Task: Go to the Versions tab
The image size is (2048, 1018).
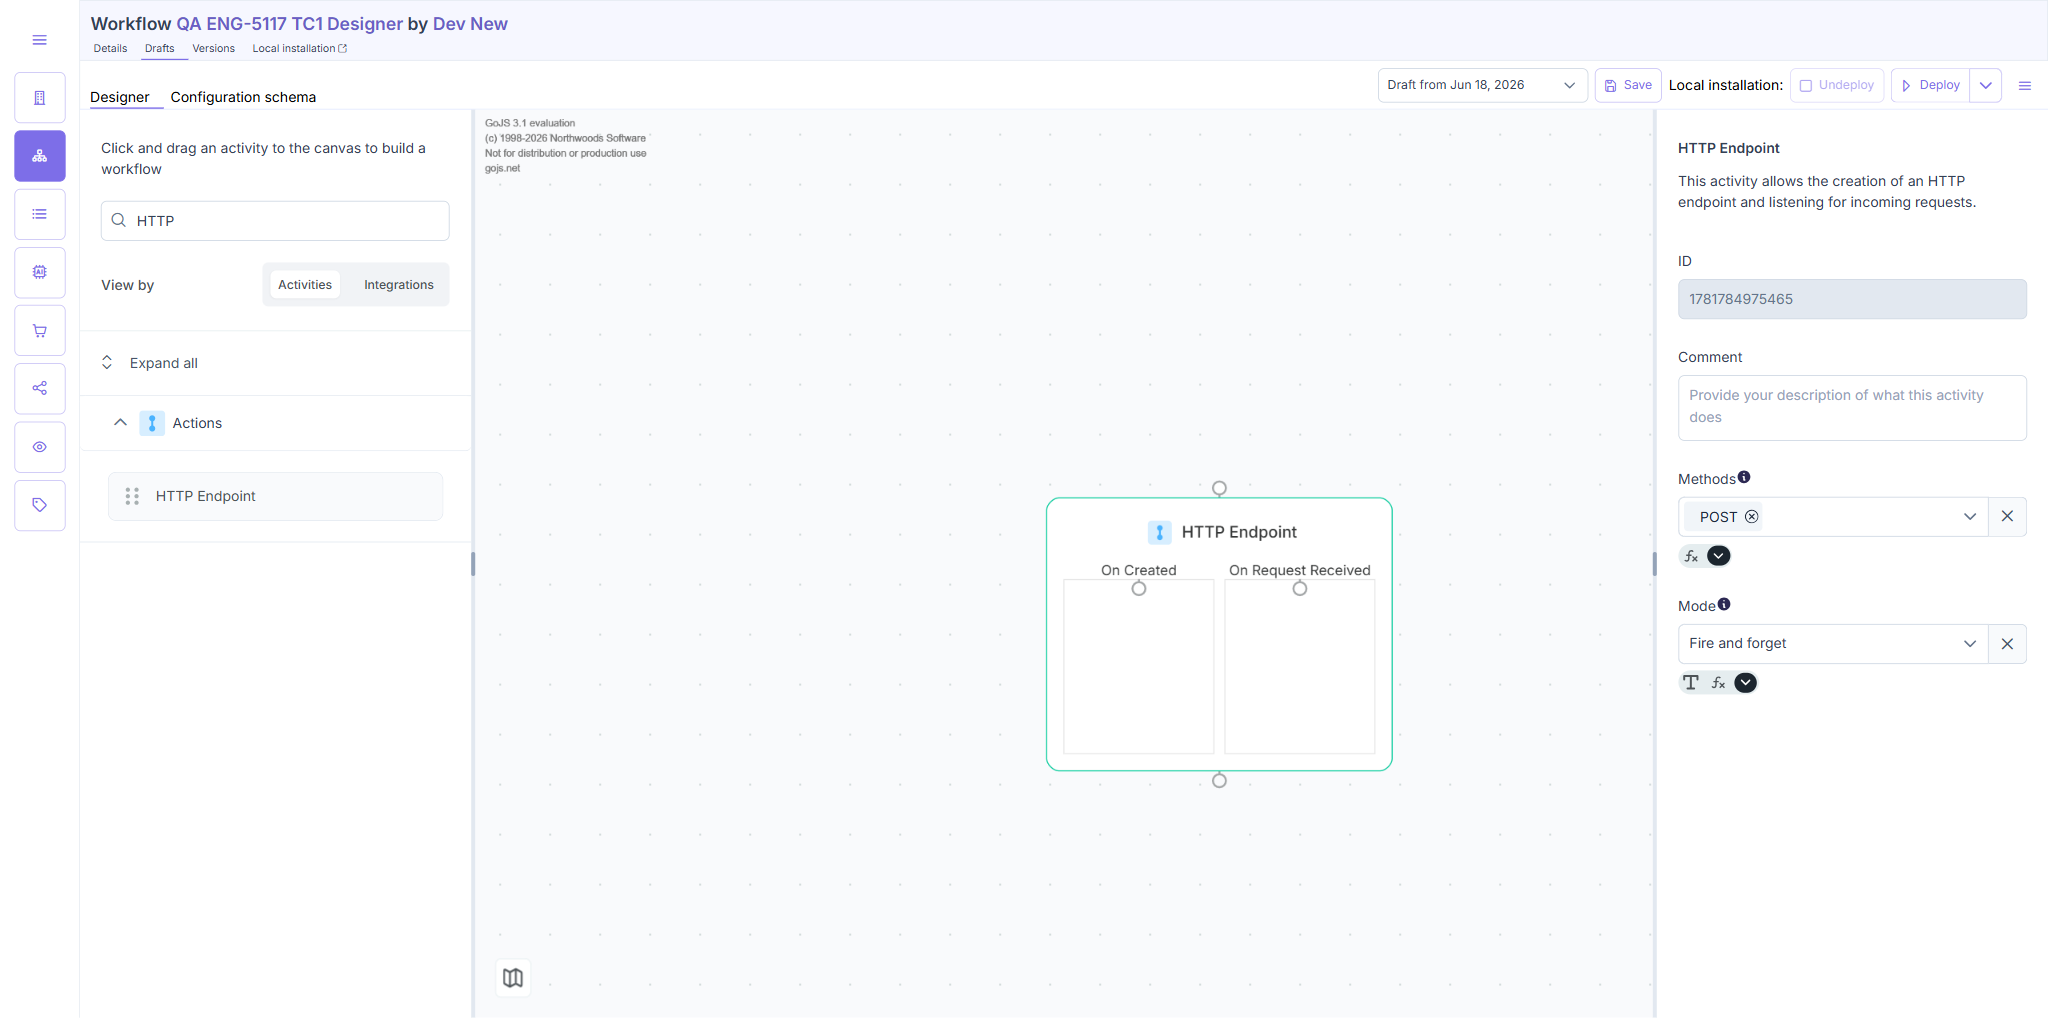Action: (x=214, y=48)
